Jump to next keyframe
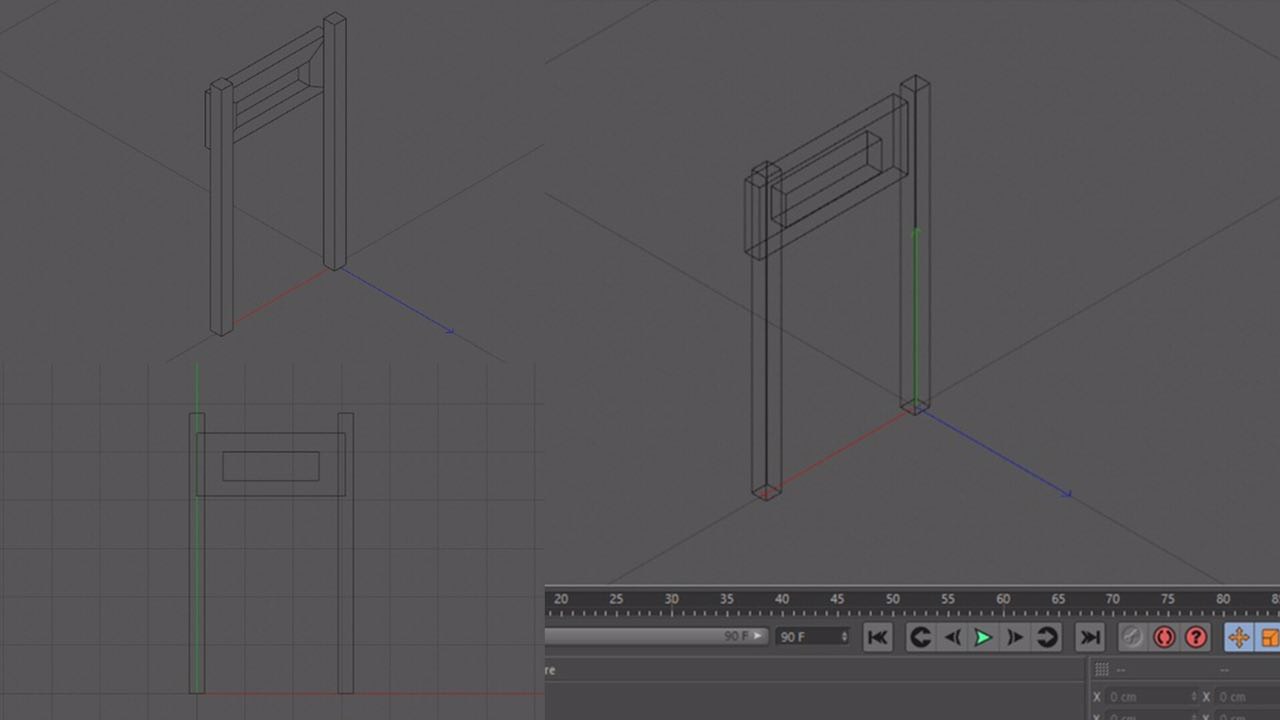The image size is (1280, 720). pyautogui.click(x=1047, y=637)
